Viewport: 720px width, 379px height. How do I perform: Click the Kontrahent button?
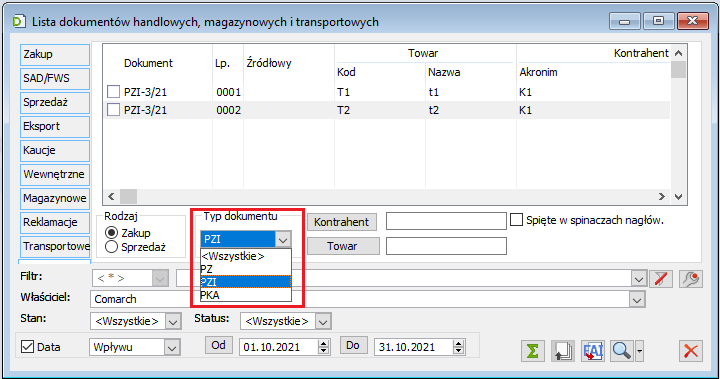(x=342, y=222)
